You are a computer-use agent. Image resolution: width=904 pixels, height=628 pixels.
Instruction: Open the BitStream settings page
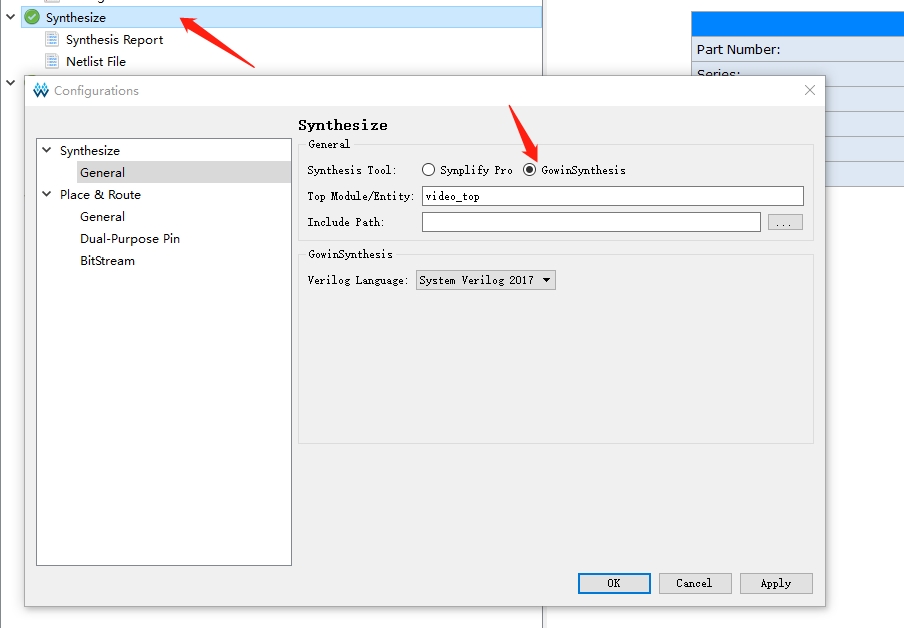tap(107, 261)
